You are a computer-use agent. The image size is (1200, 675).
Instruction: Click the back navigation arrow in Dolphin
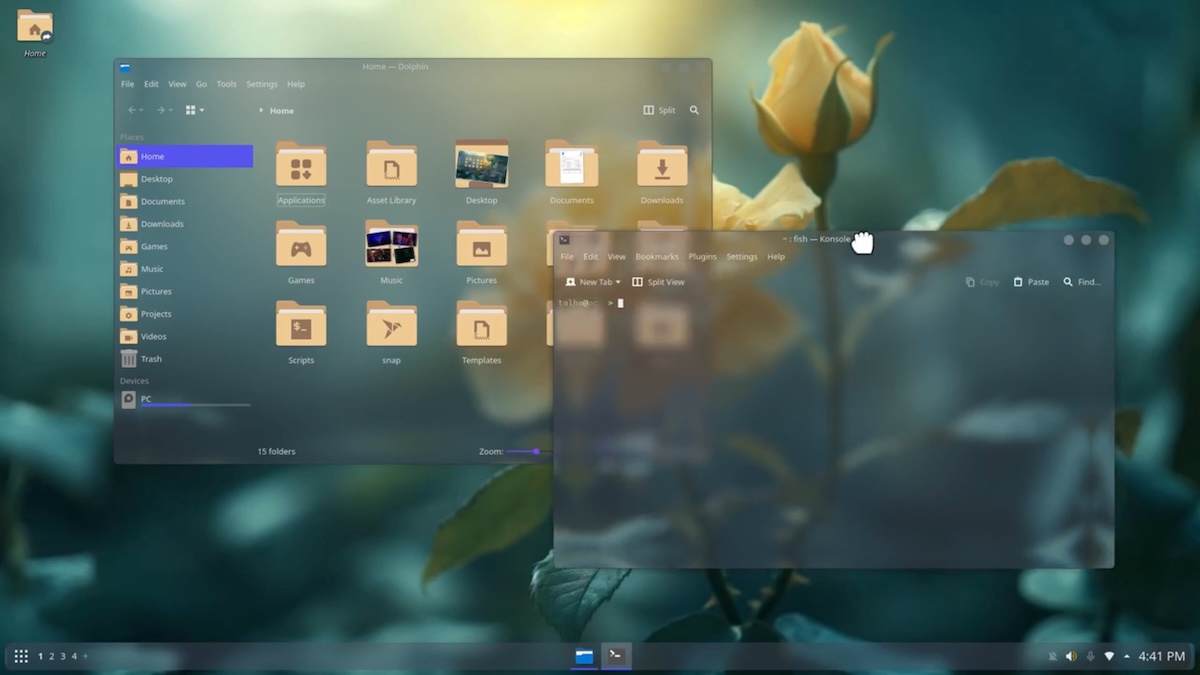click(x=133, y=110)
